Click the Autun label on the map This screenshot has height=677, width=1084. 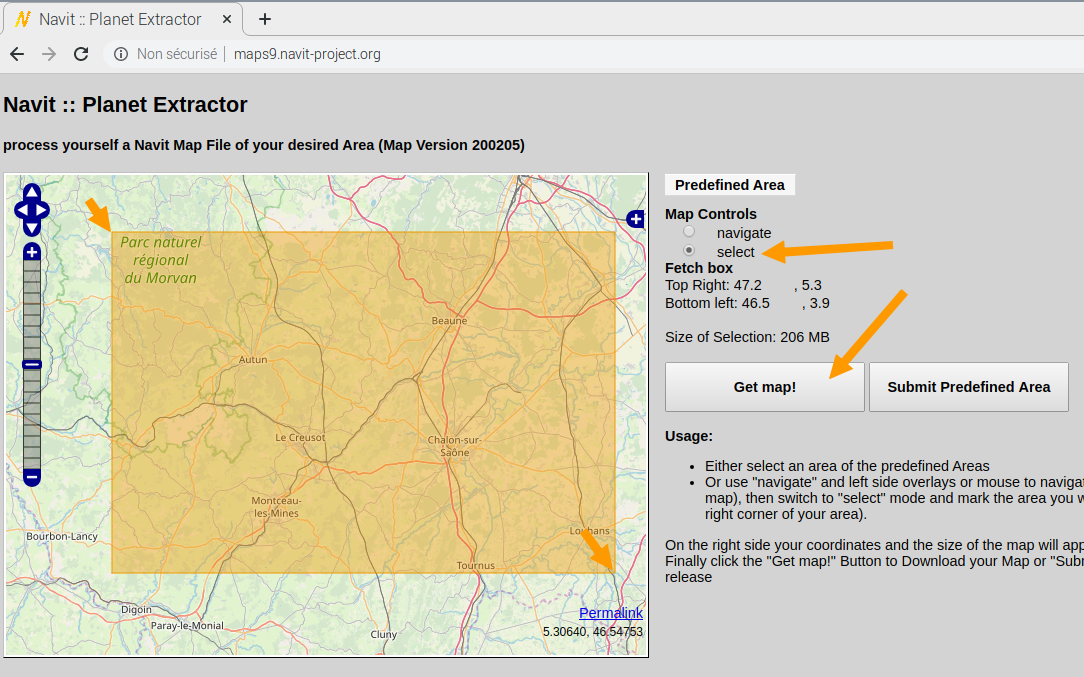(x=253, y=360)
